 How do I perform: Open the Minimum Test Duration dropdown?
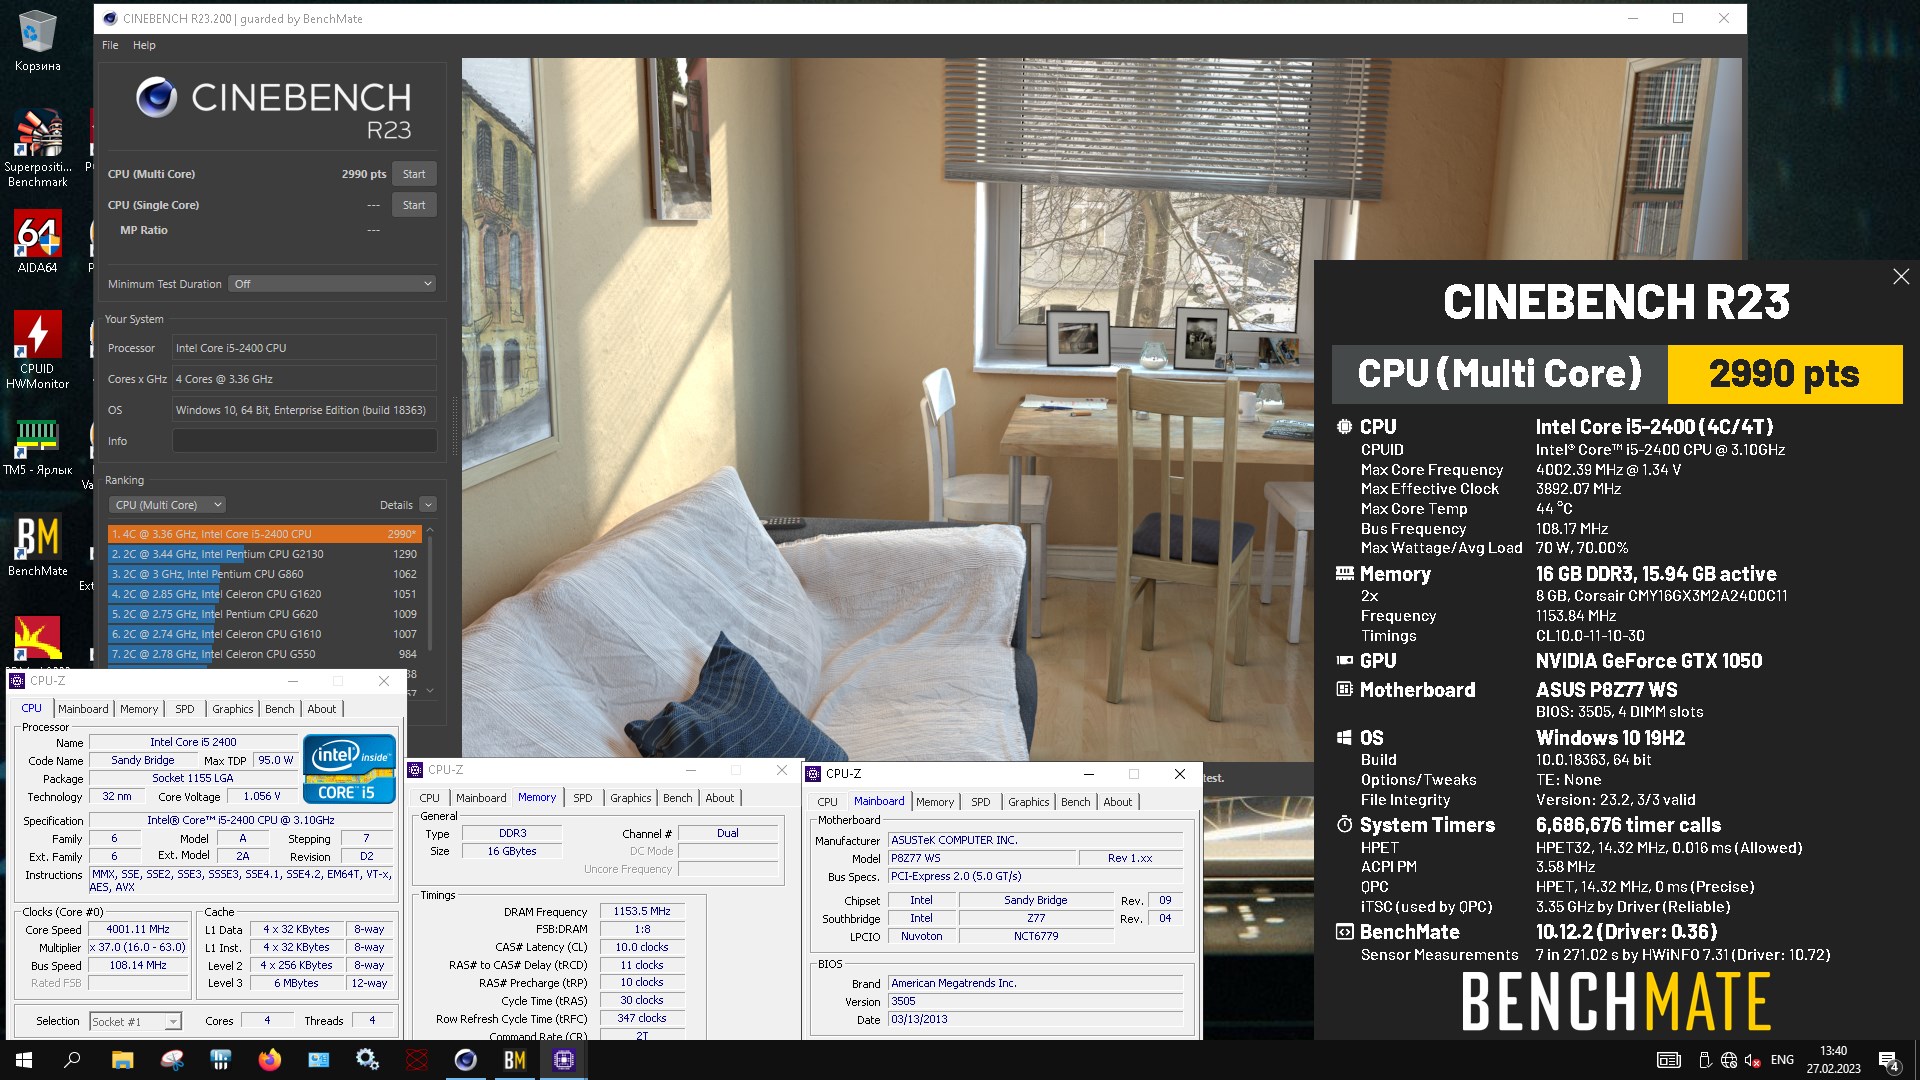(332, 284)
